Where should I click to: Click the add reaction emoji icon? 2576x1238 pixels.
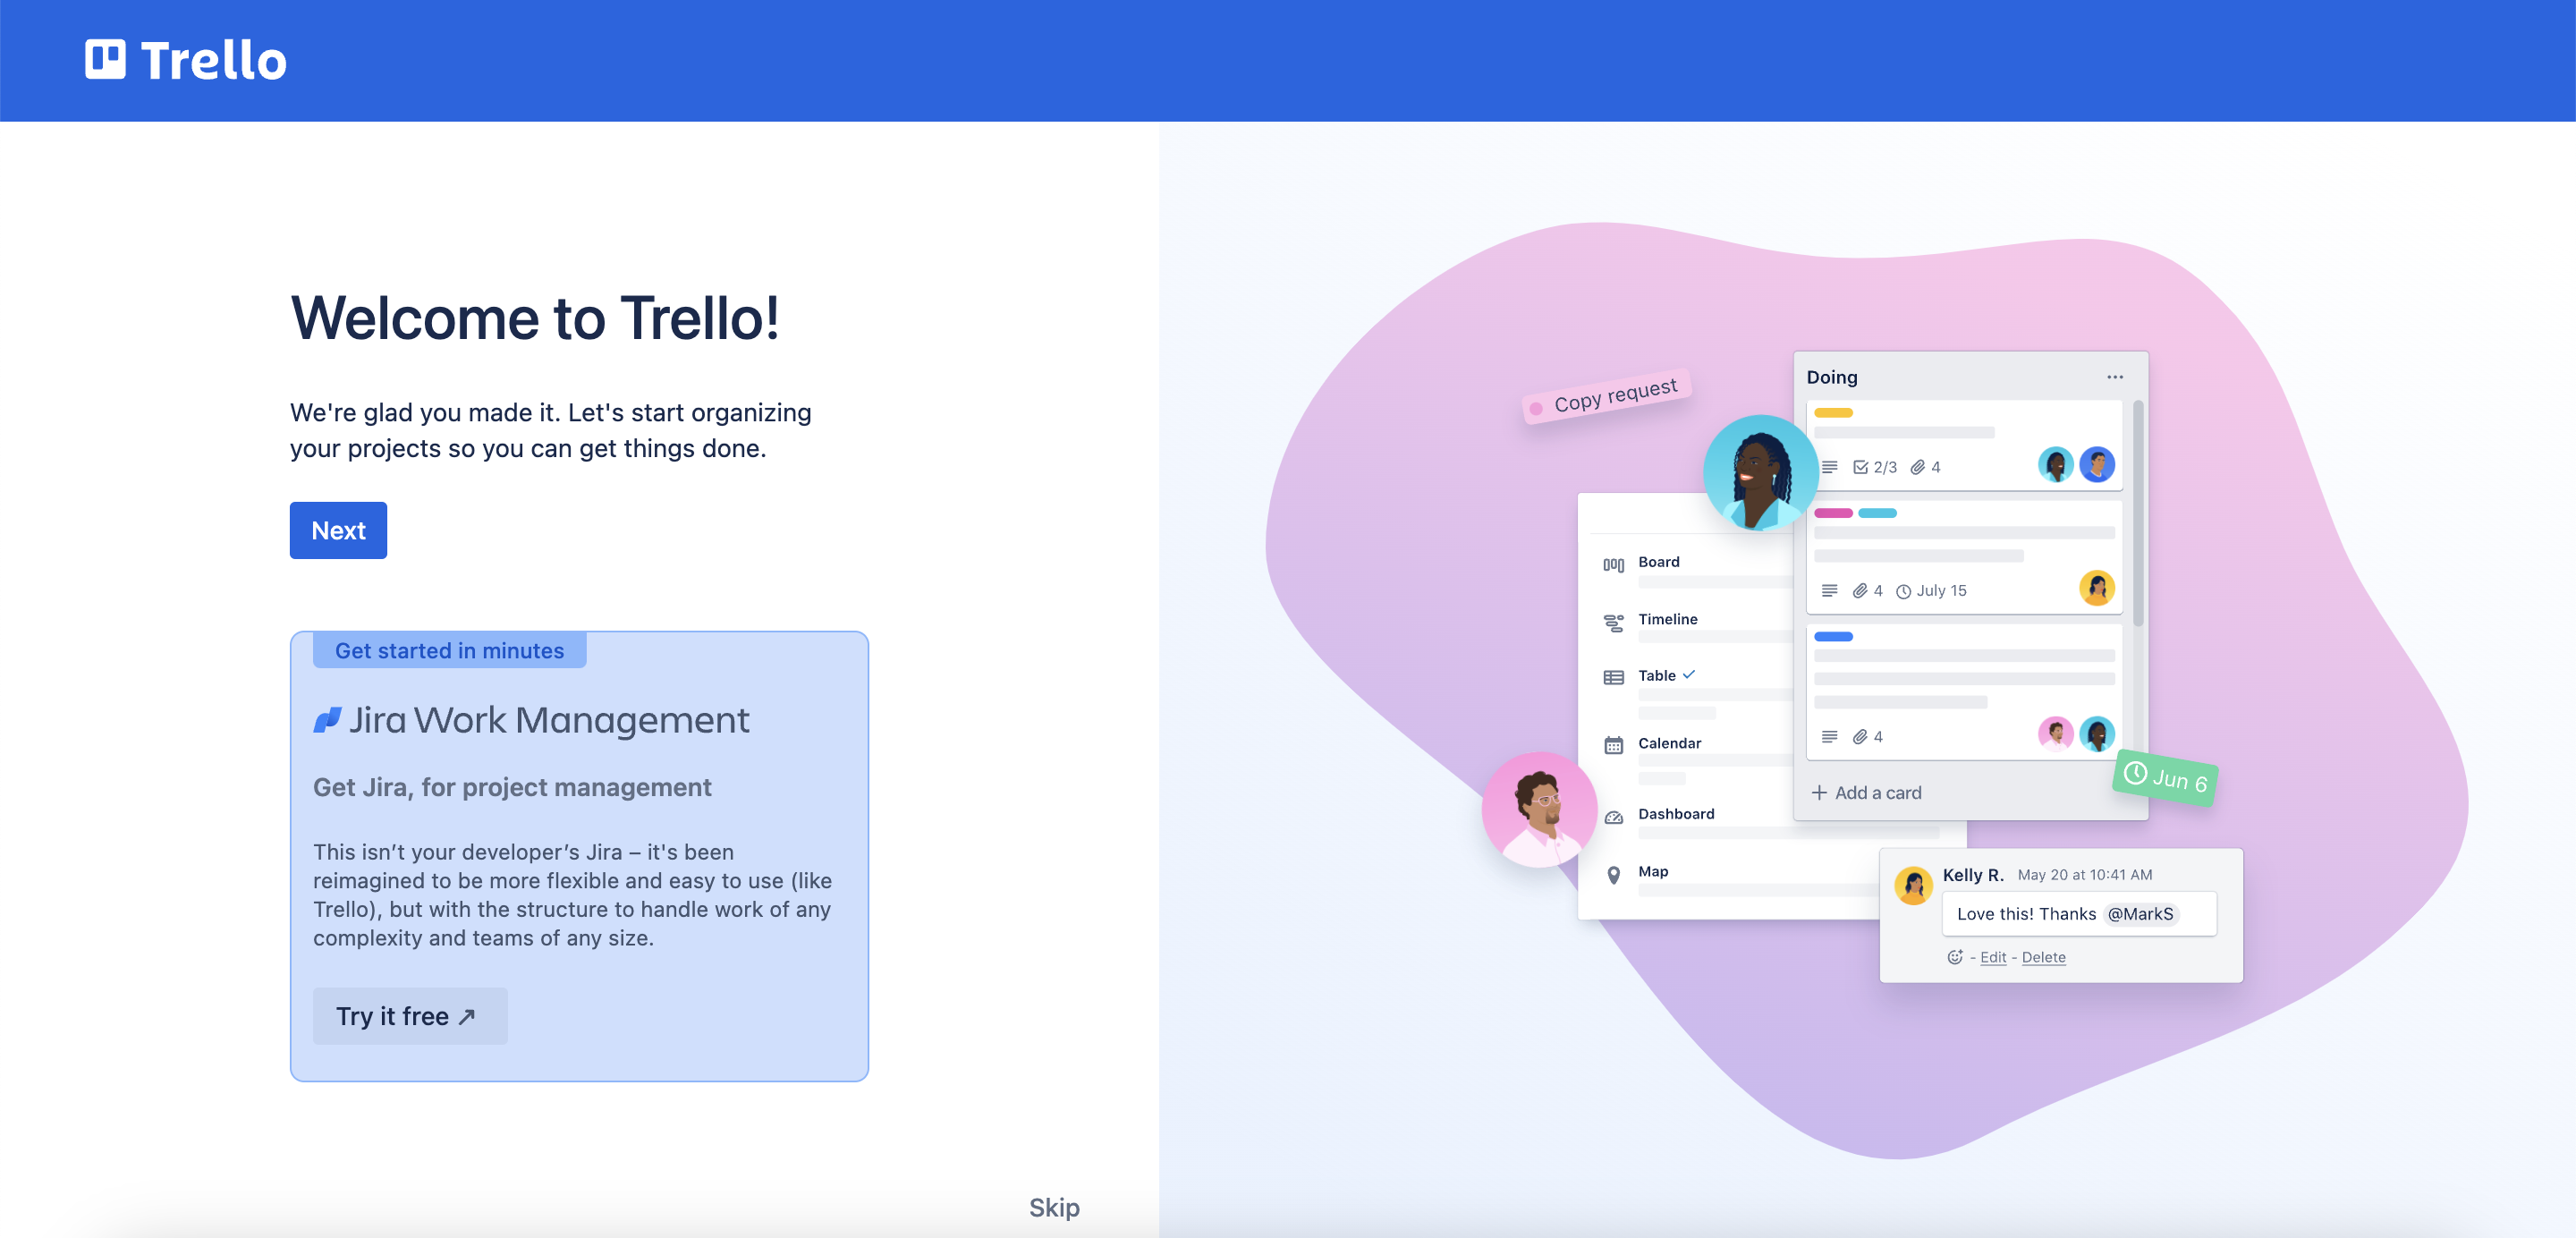pyautogui.click(x=1954, y=957)
